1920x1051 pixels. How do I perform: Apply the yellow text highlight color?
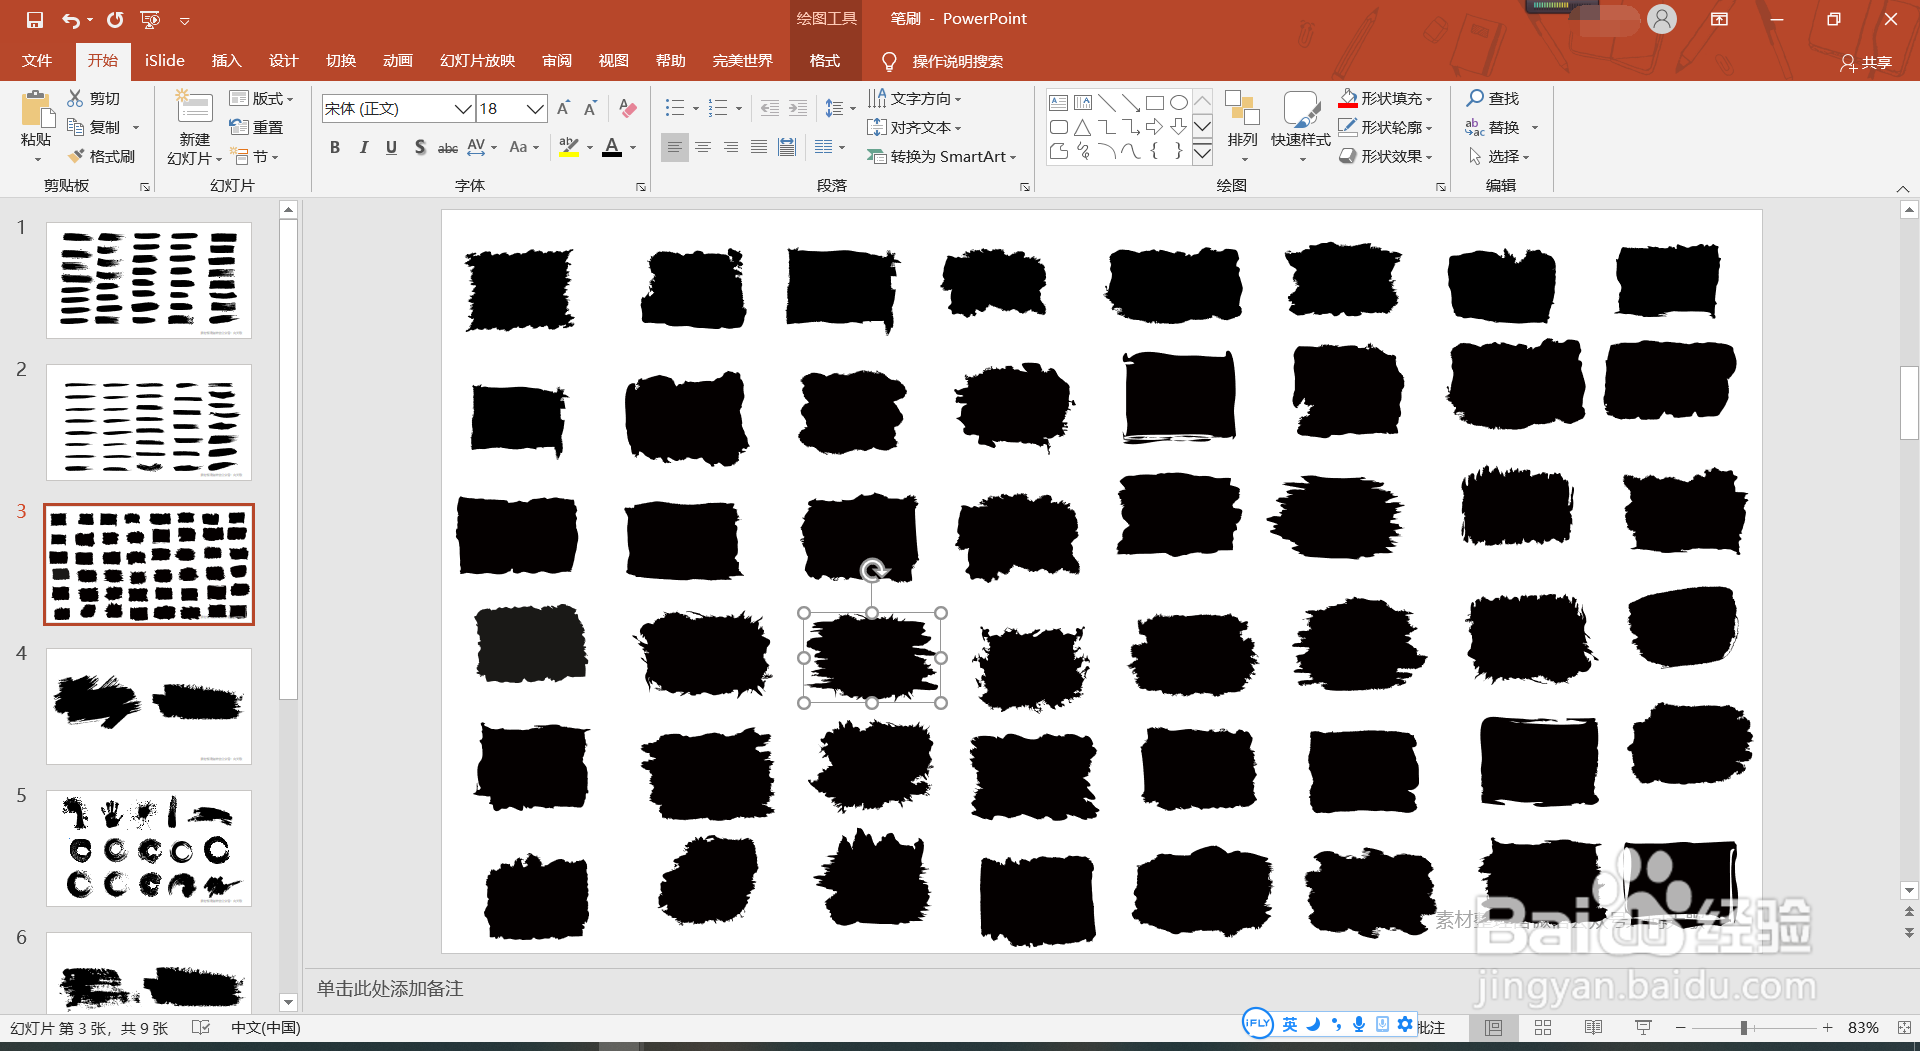pyautogui.click(x=569, y=148)
